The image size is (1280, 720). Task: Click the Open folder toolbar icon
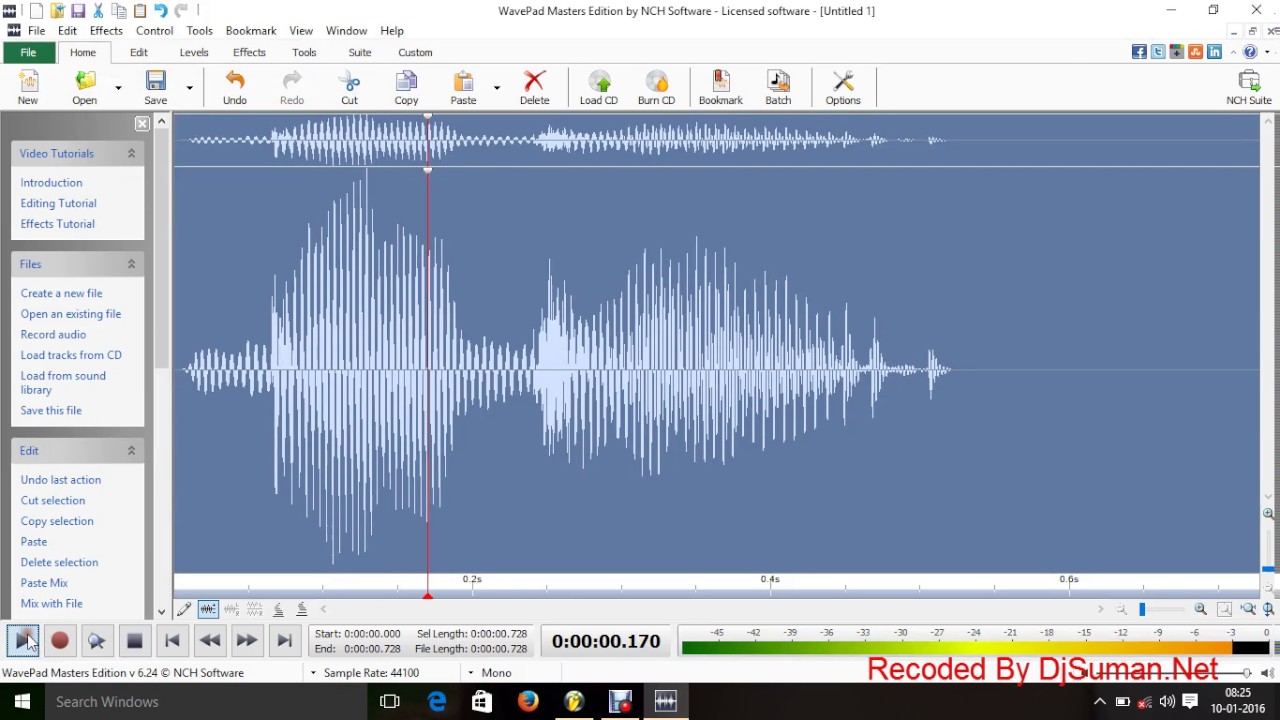pos(84,87)
